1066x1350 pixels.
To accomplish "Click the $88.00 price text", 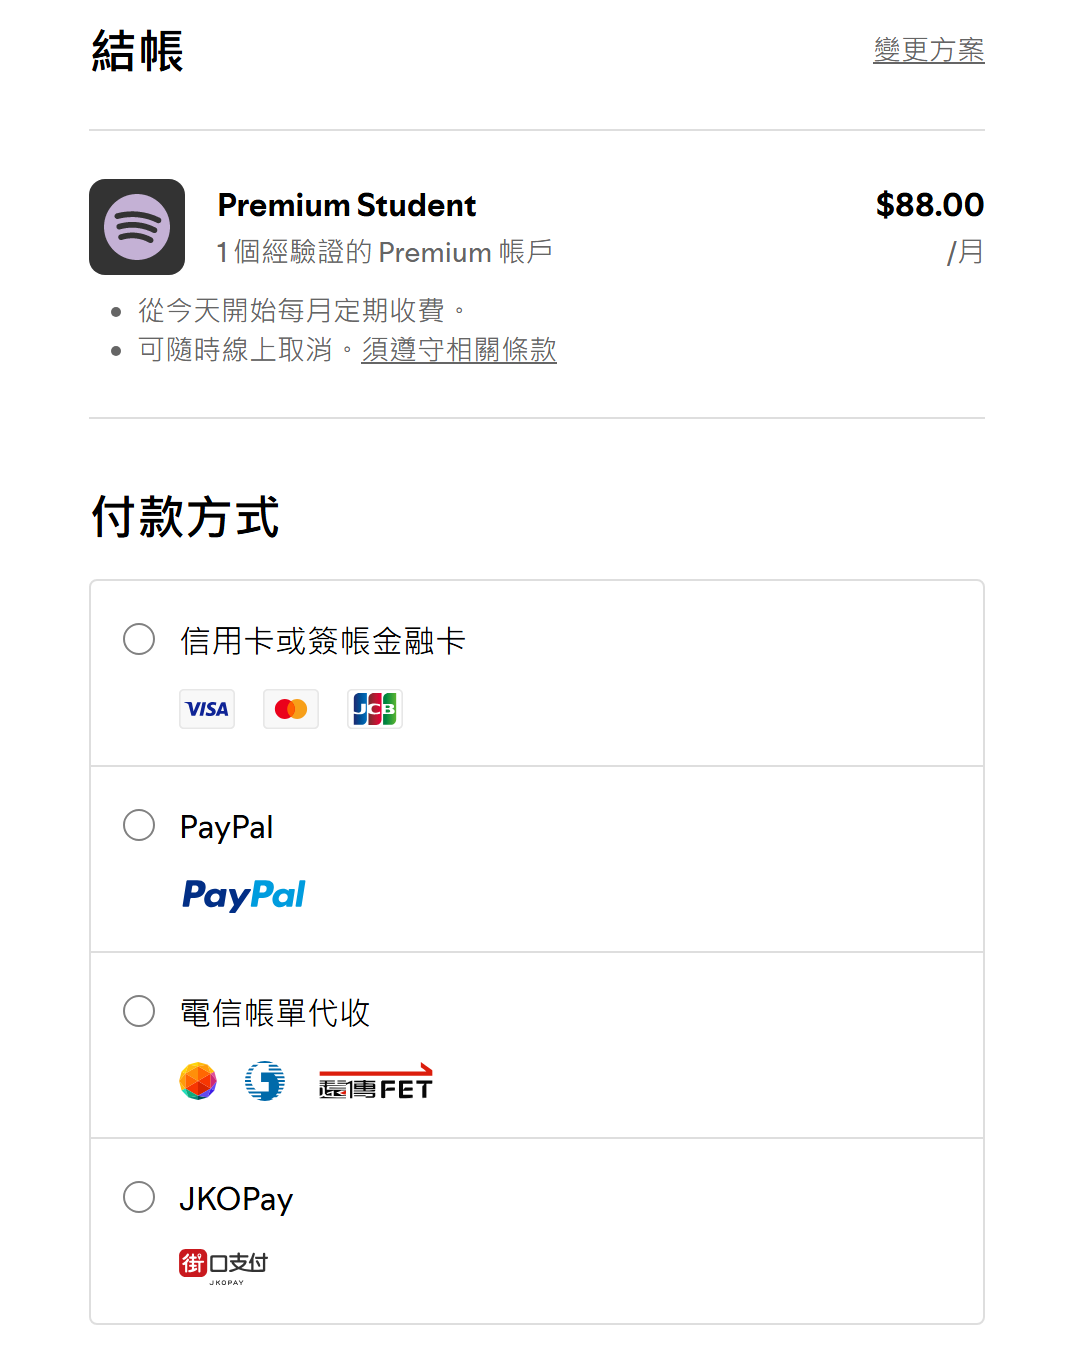I will click(929, 205).
